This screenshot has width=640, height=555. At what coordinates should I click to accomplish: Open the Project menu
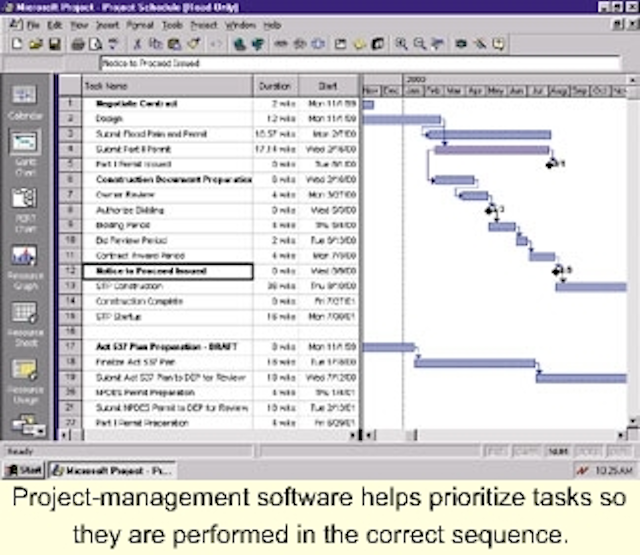[x=204, y=25]
